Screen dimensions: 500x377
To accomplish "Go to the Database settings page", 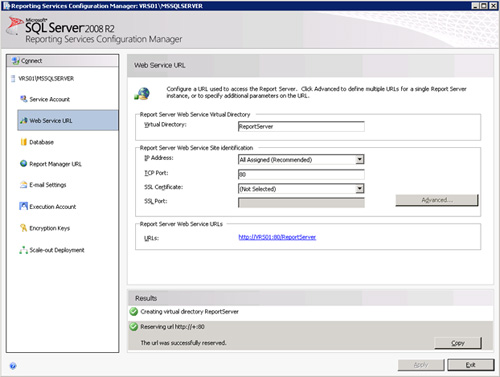I will [x=41, y=142].
